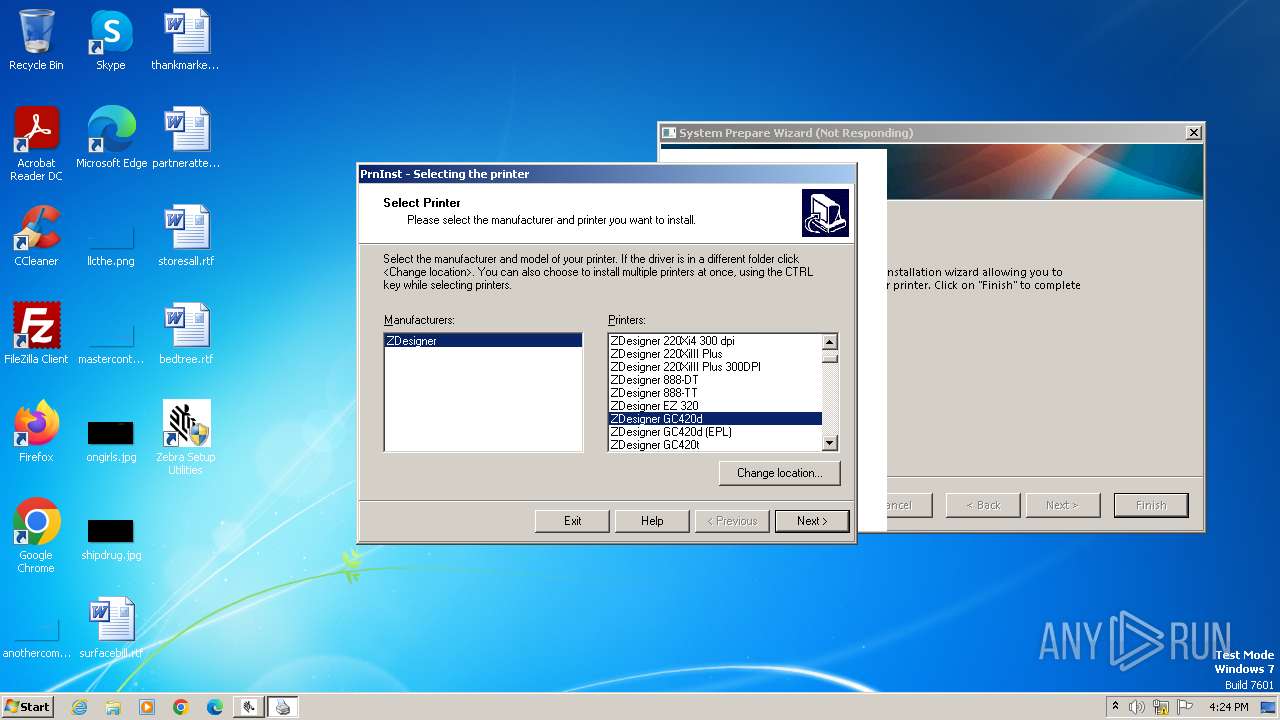
Task: Click the taskbar clock showing 4:24 PM
Action: pos(1228,707)
